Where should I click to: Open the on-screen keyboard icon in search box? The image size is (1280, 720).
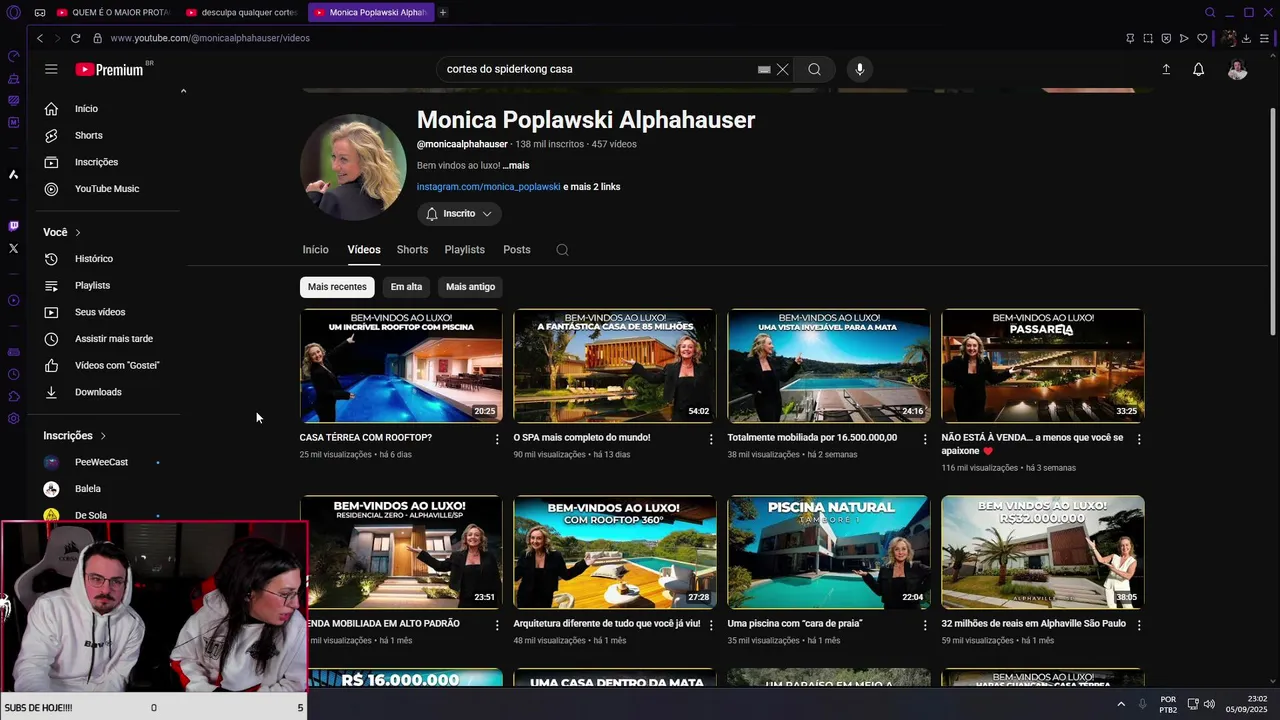point(764,70)
